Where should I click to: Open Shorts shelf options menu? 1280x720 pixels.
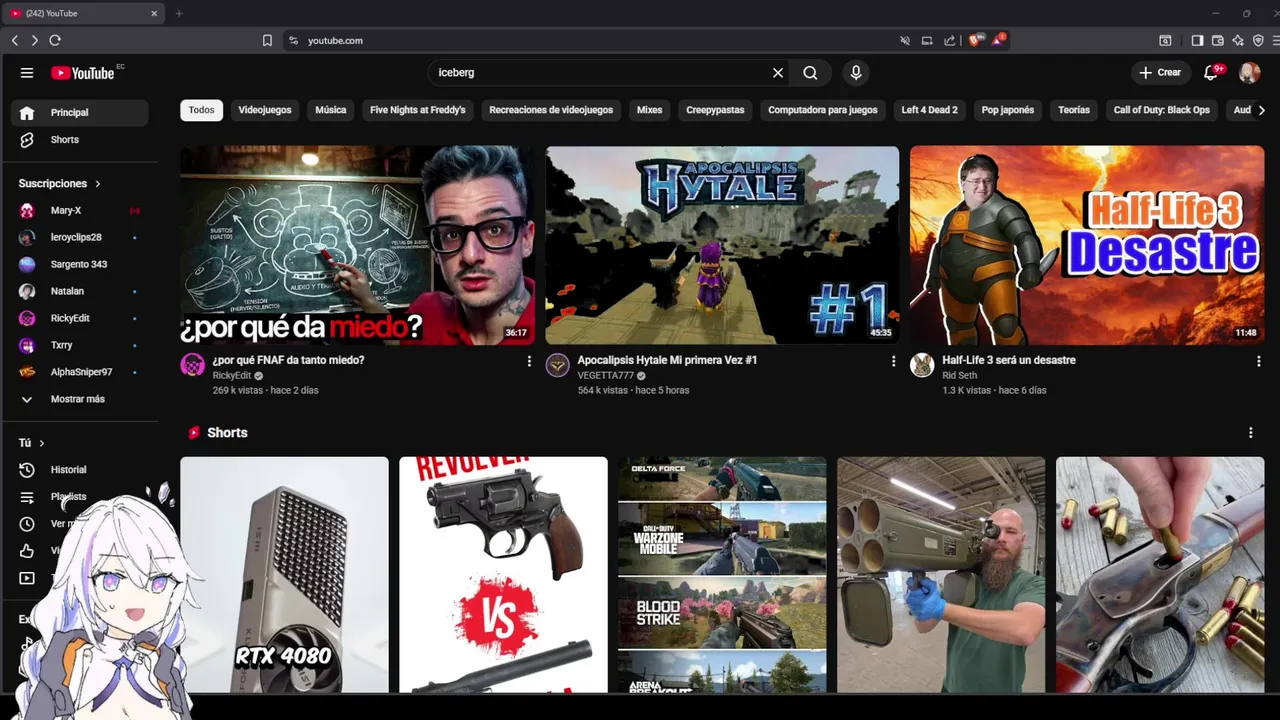coord(1250,433)
